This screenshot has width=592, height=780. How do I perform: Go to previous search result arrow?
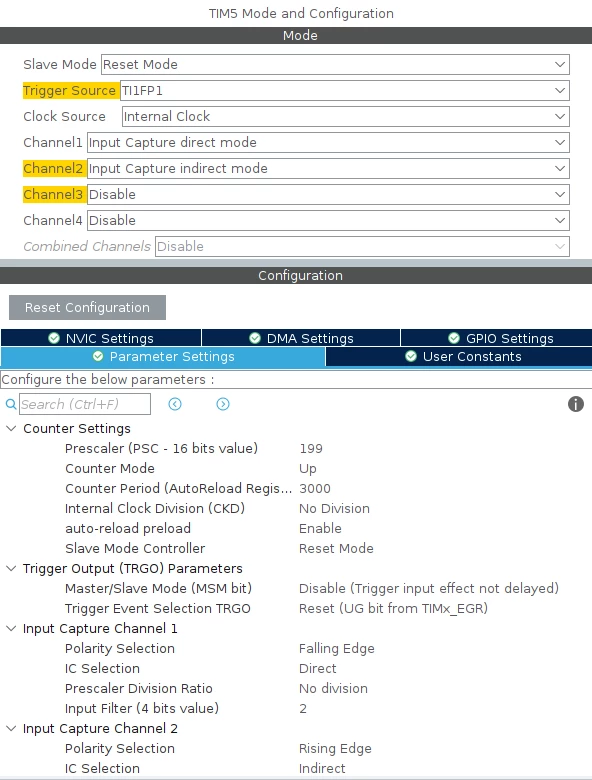pos(175,404)
